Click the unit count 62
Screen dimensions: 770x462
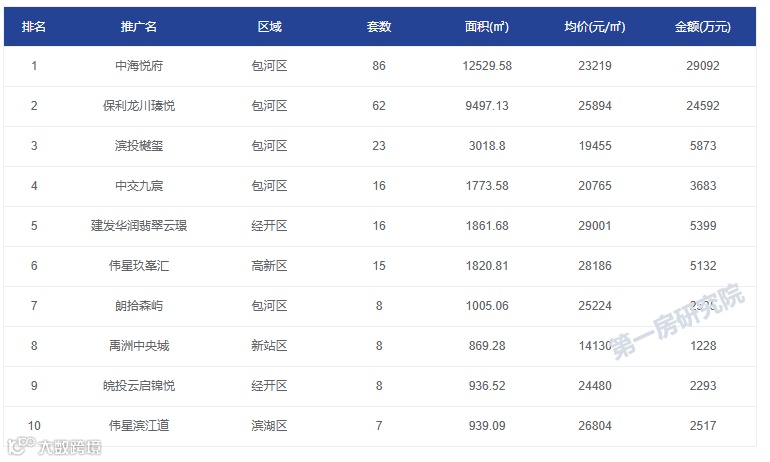(x=379, y=106)
